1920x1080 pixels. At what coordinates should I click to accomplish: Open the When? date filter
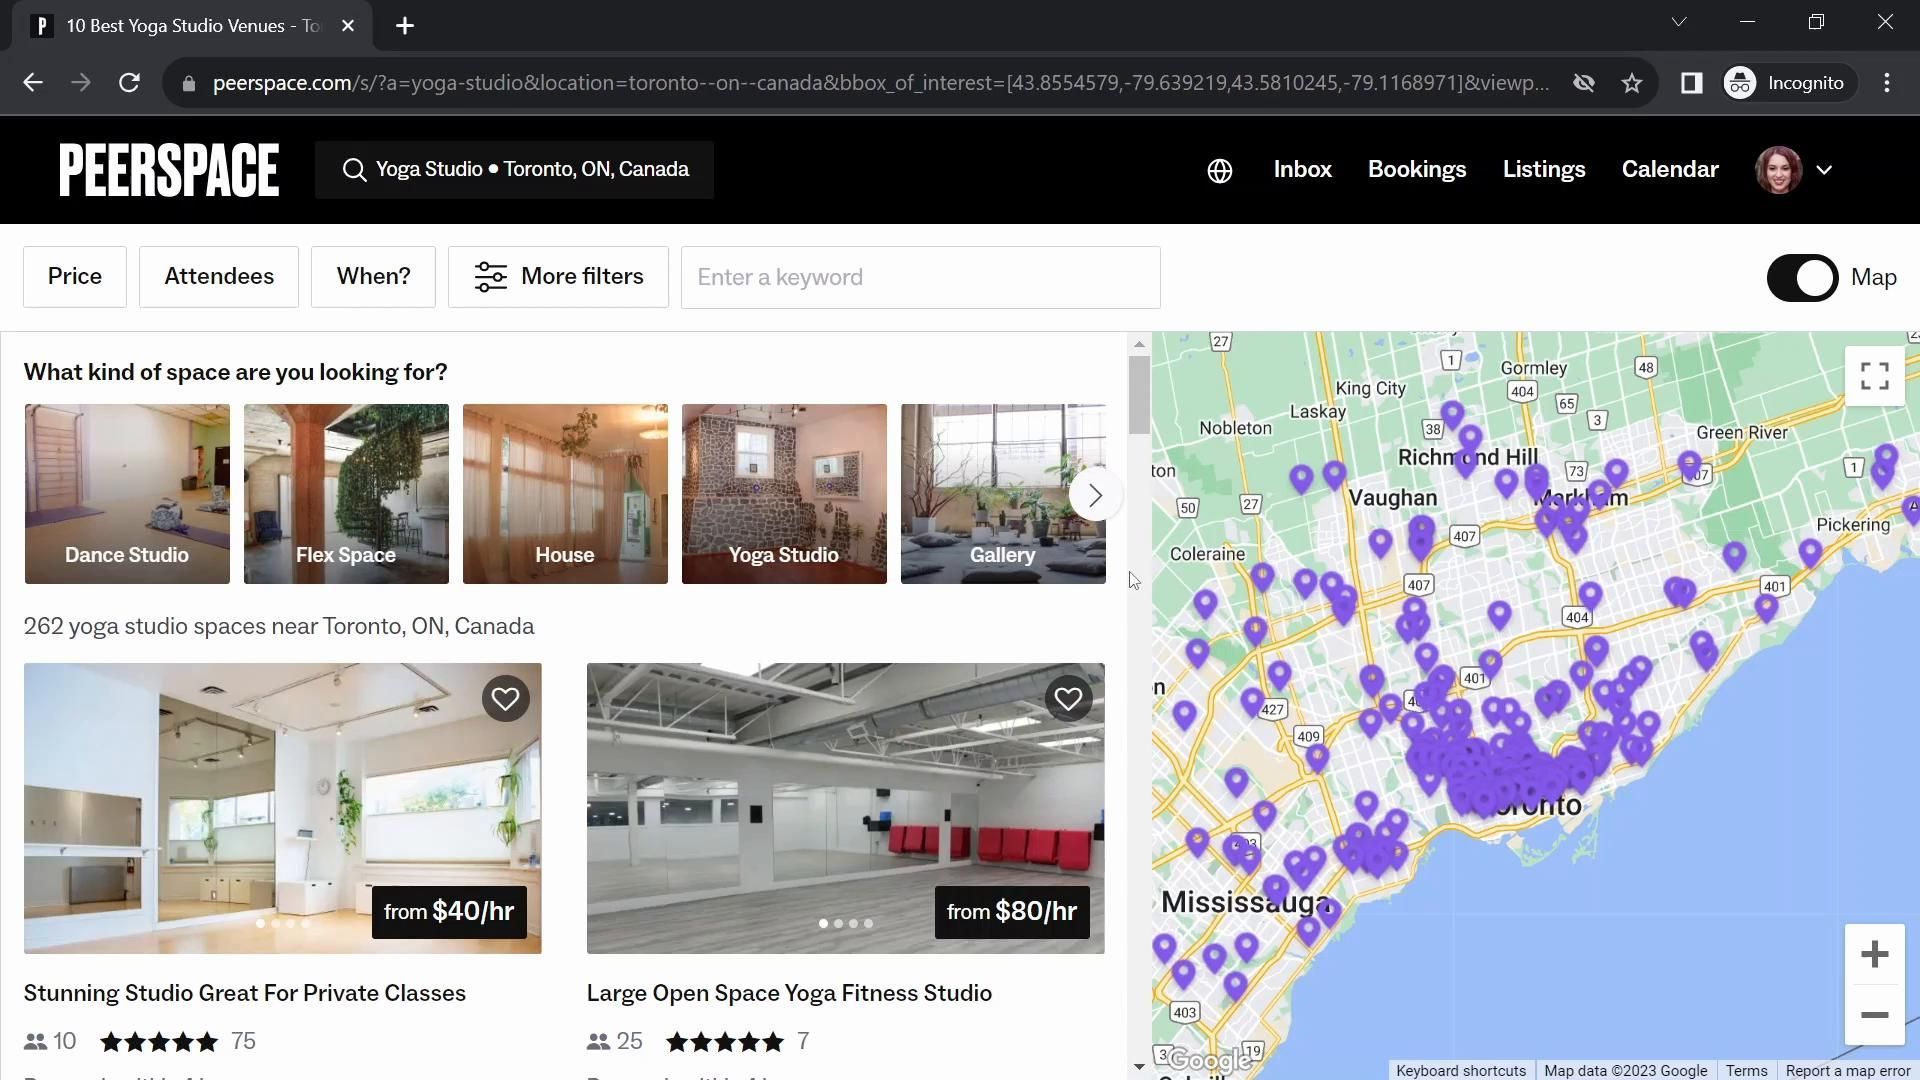point(373,277)
